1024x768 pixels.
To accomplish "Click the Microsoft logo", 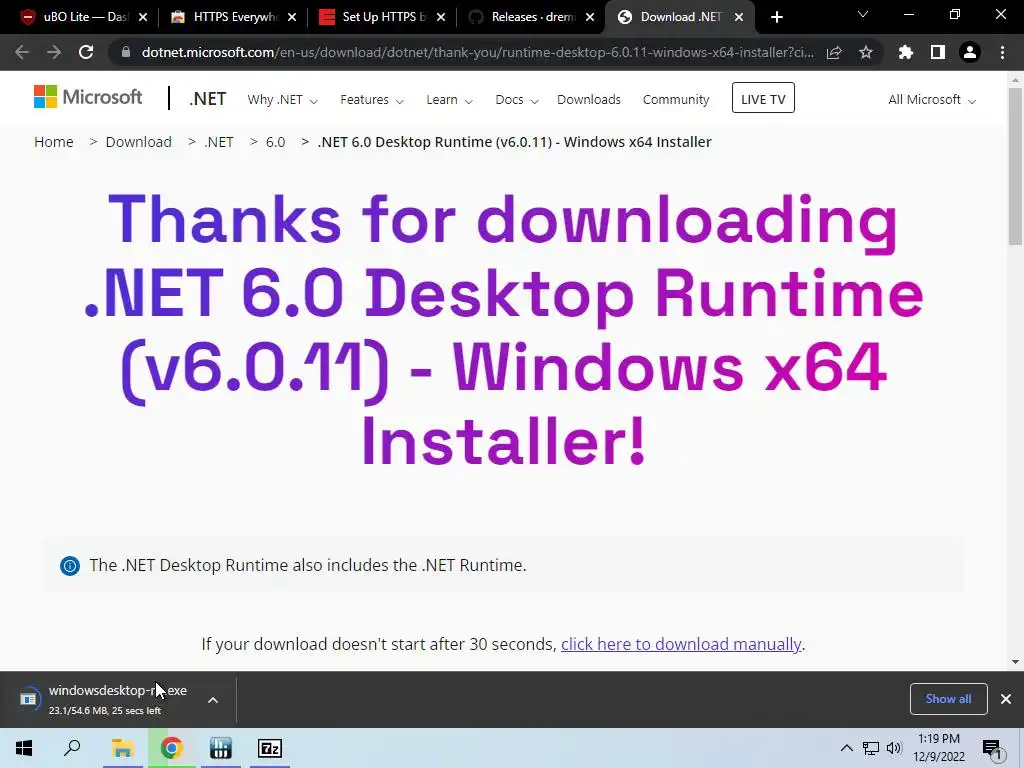I will coord(88,97).
